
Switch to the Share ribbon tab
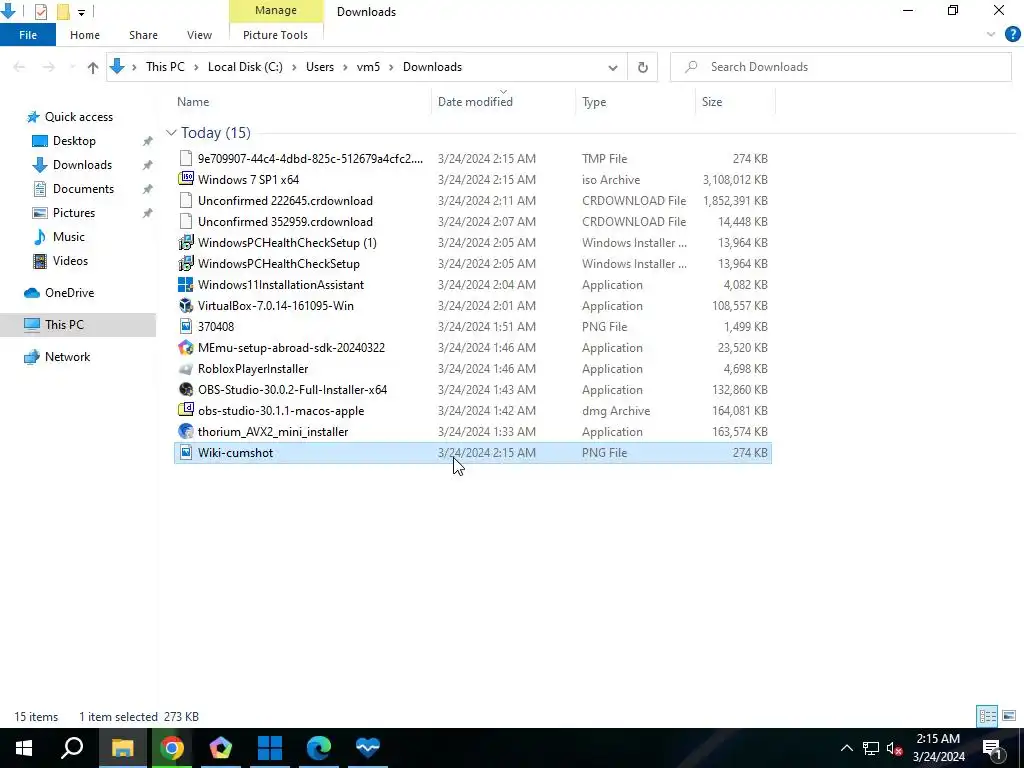click(143, 35)
